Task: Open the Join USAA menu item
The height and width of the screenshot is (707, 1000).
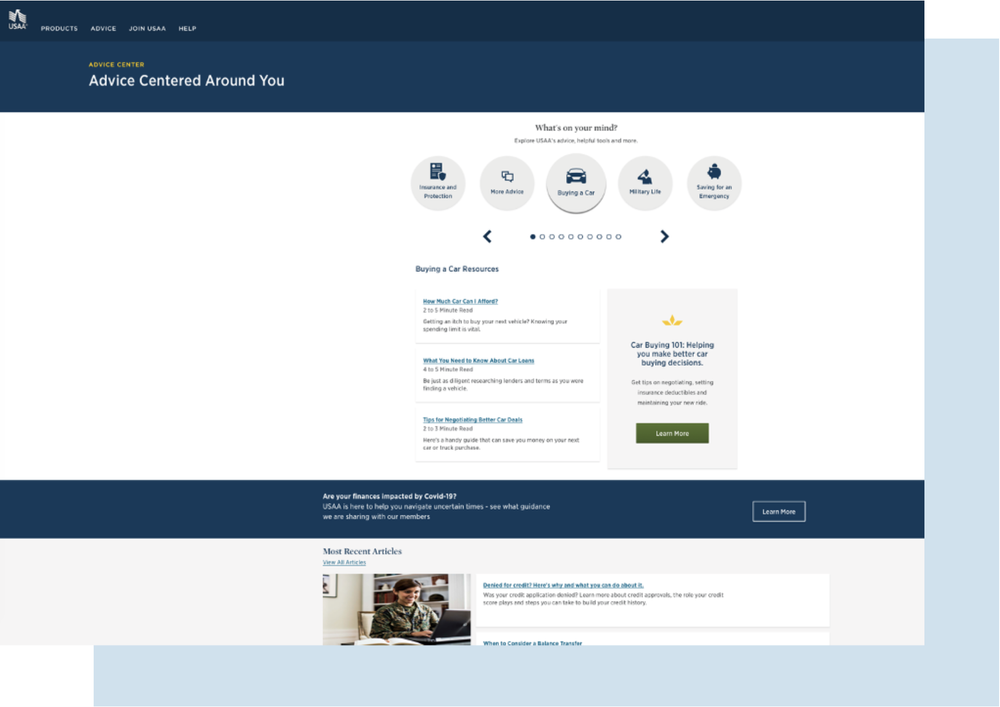Action: [x=147, y=29]
